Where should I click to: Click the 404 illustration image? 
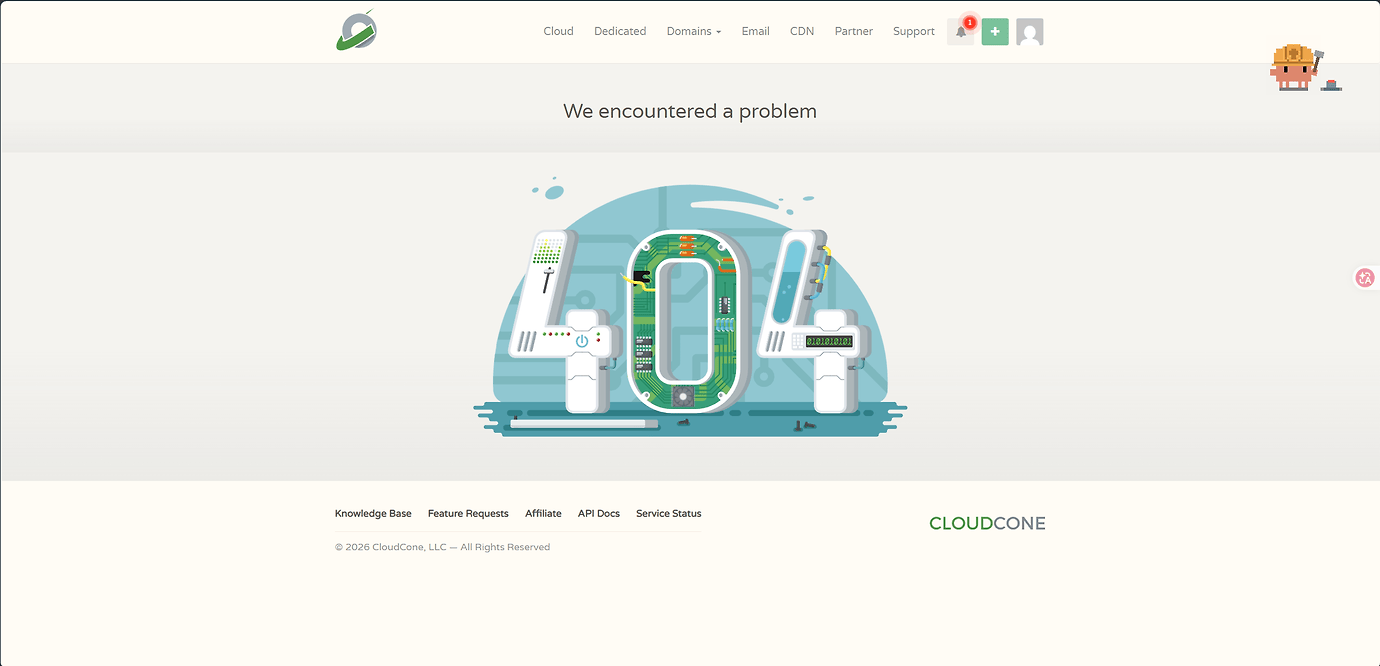[690, 308]
